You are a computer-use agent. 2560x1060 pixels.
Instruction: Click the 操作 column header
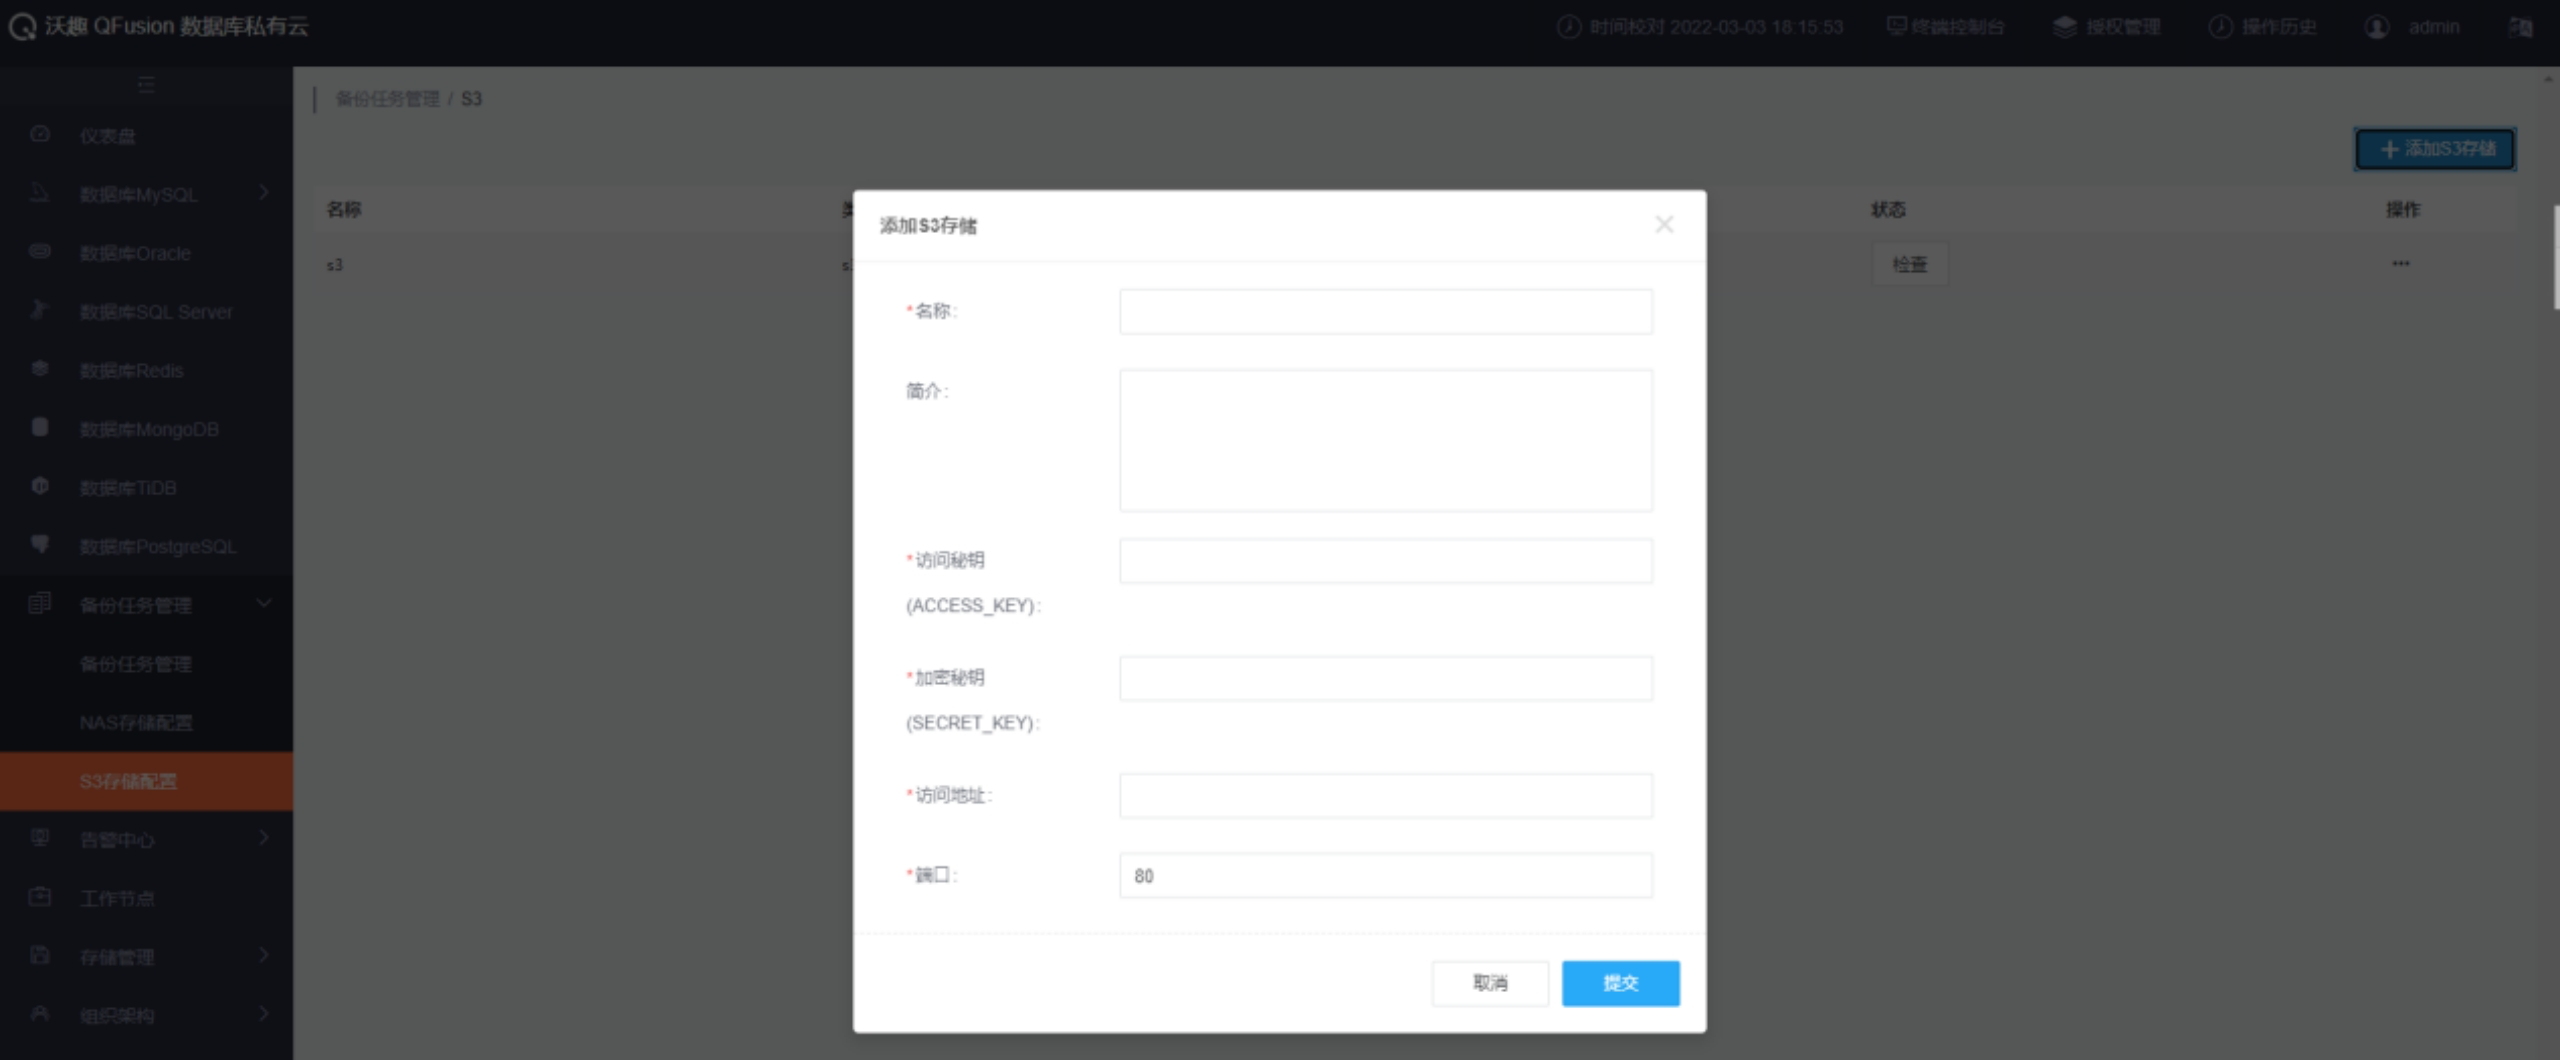coord(2402,209)
